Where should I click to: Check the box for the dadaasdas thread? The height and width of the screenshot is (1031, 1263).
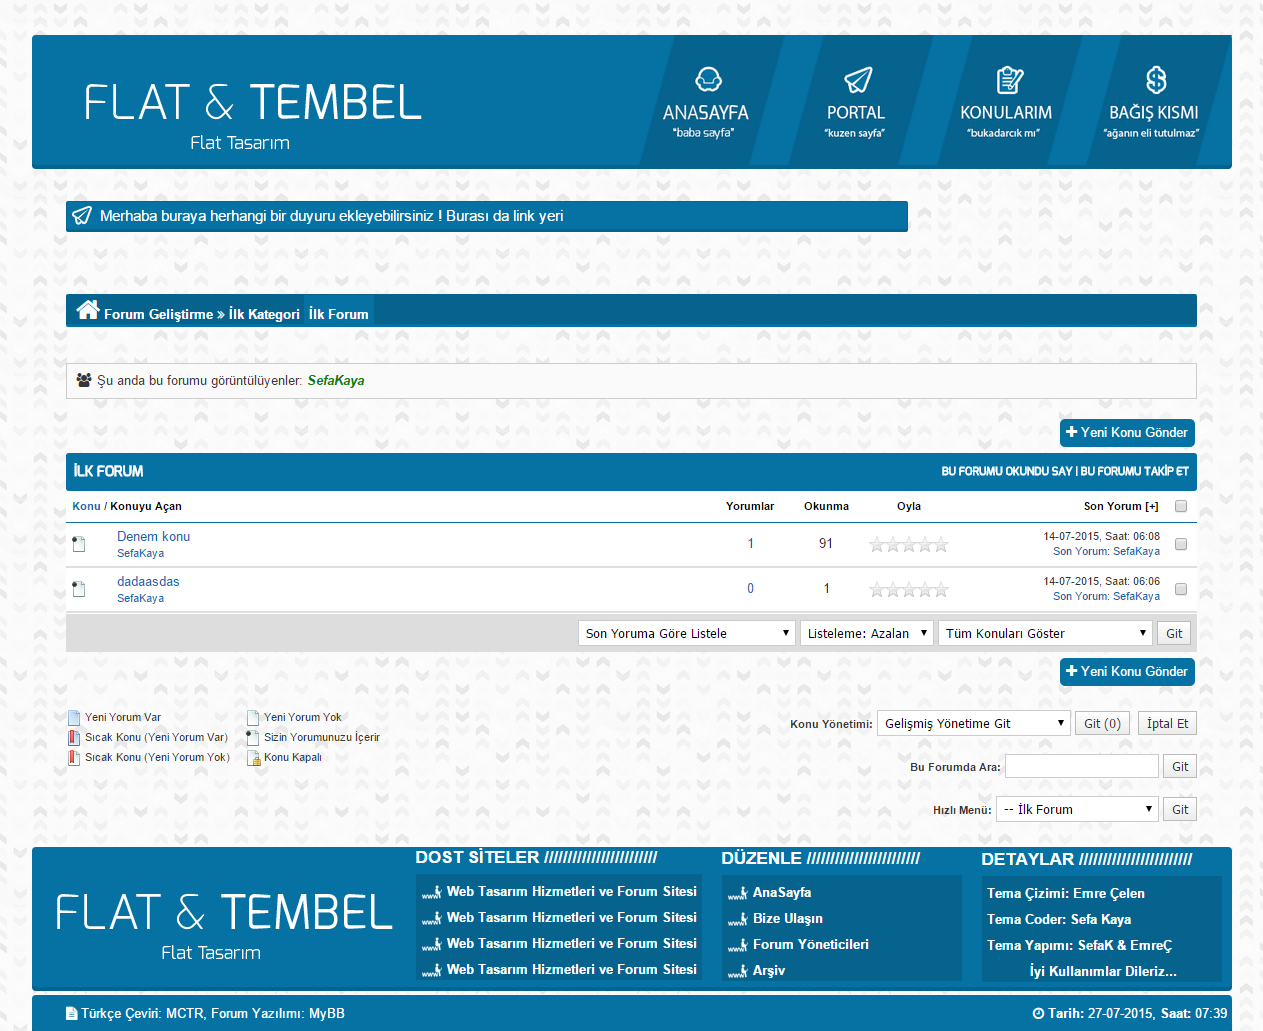(x=1181, y=589)
